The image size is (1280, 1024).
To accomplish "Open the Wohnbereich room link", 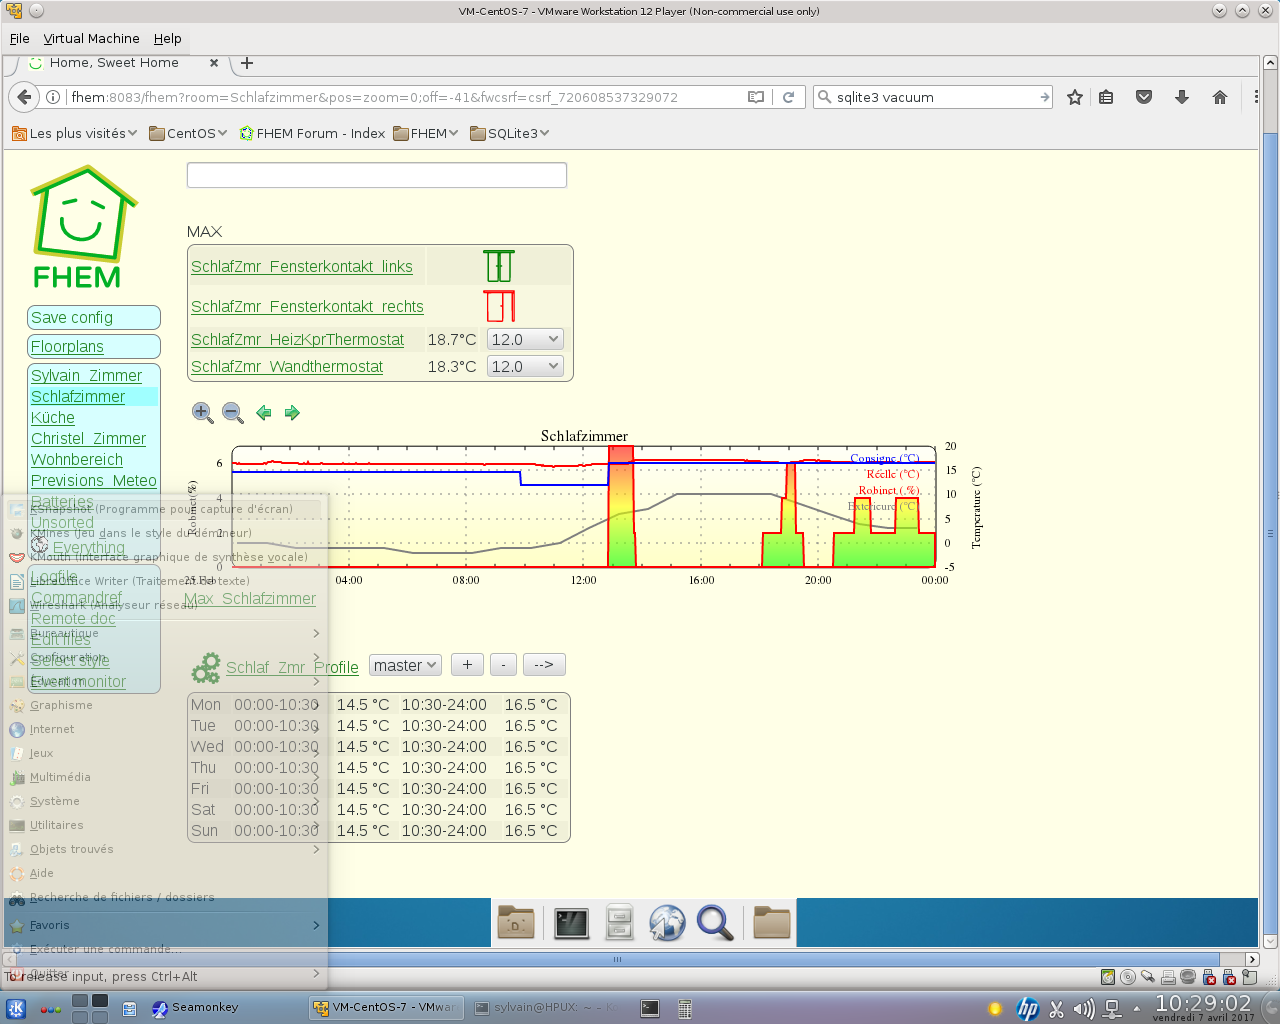I will 77,459.
